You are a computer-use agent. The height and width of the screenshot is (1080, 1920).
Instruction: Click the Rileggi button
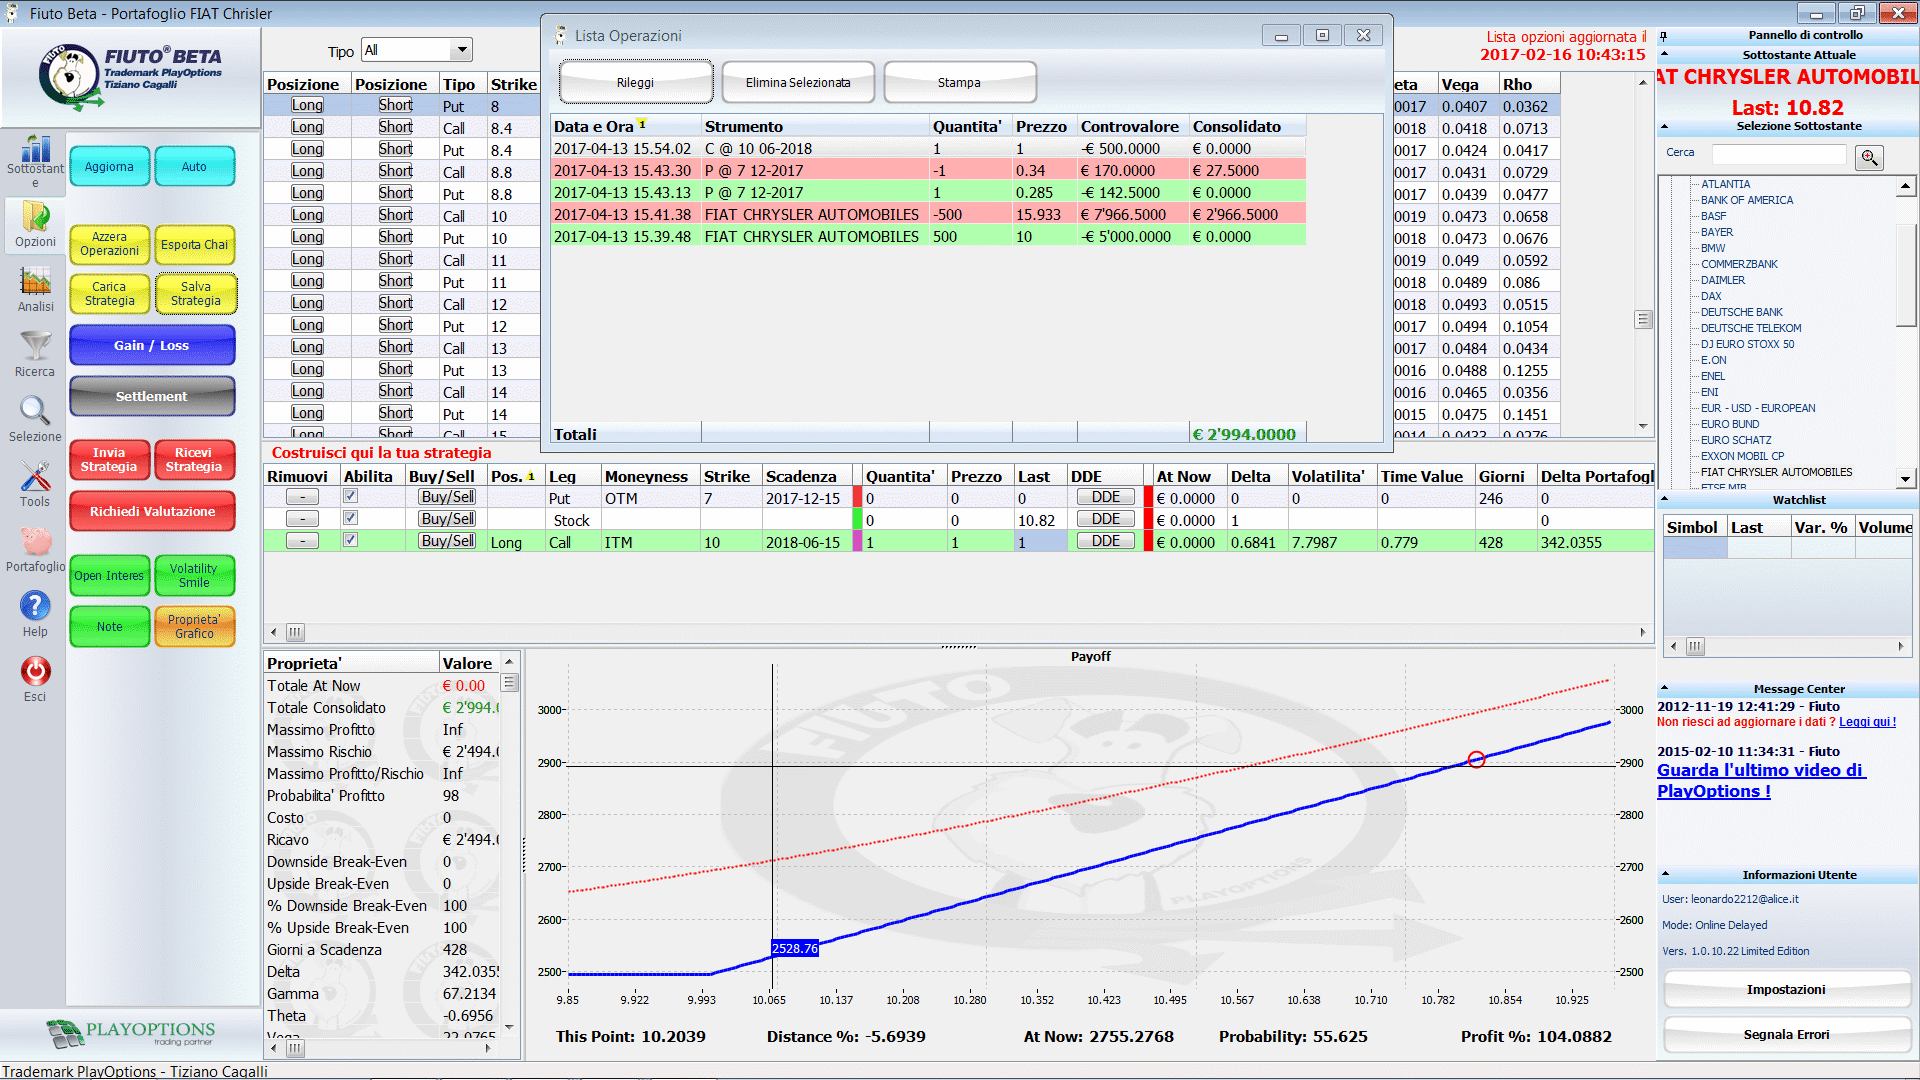[x=635, y=82]
